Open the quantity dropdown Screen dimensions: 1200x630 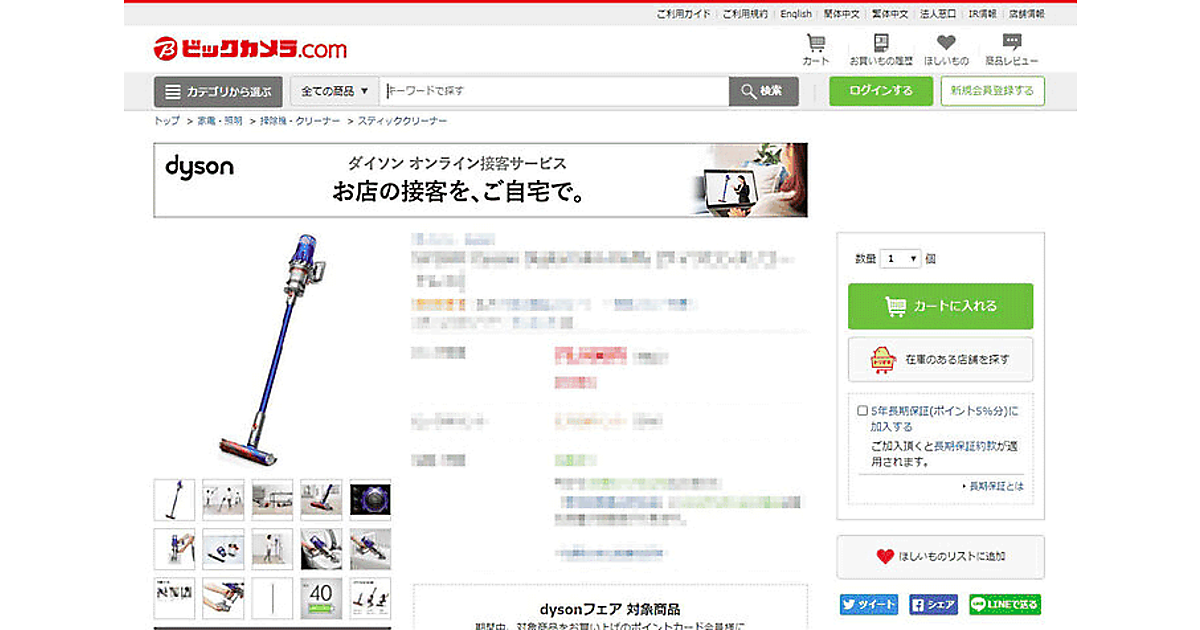900,259
